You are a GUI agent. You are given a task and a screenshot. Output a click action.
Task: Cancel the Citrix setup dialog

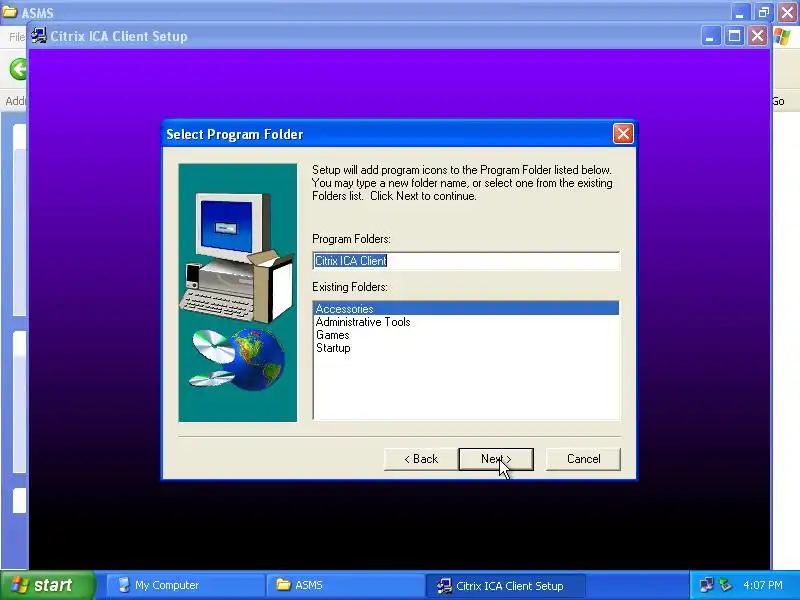583,459
